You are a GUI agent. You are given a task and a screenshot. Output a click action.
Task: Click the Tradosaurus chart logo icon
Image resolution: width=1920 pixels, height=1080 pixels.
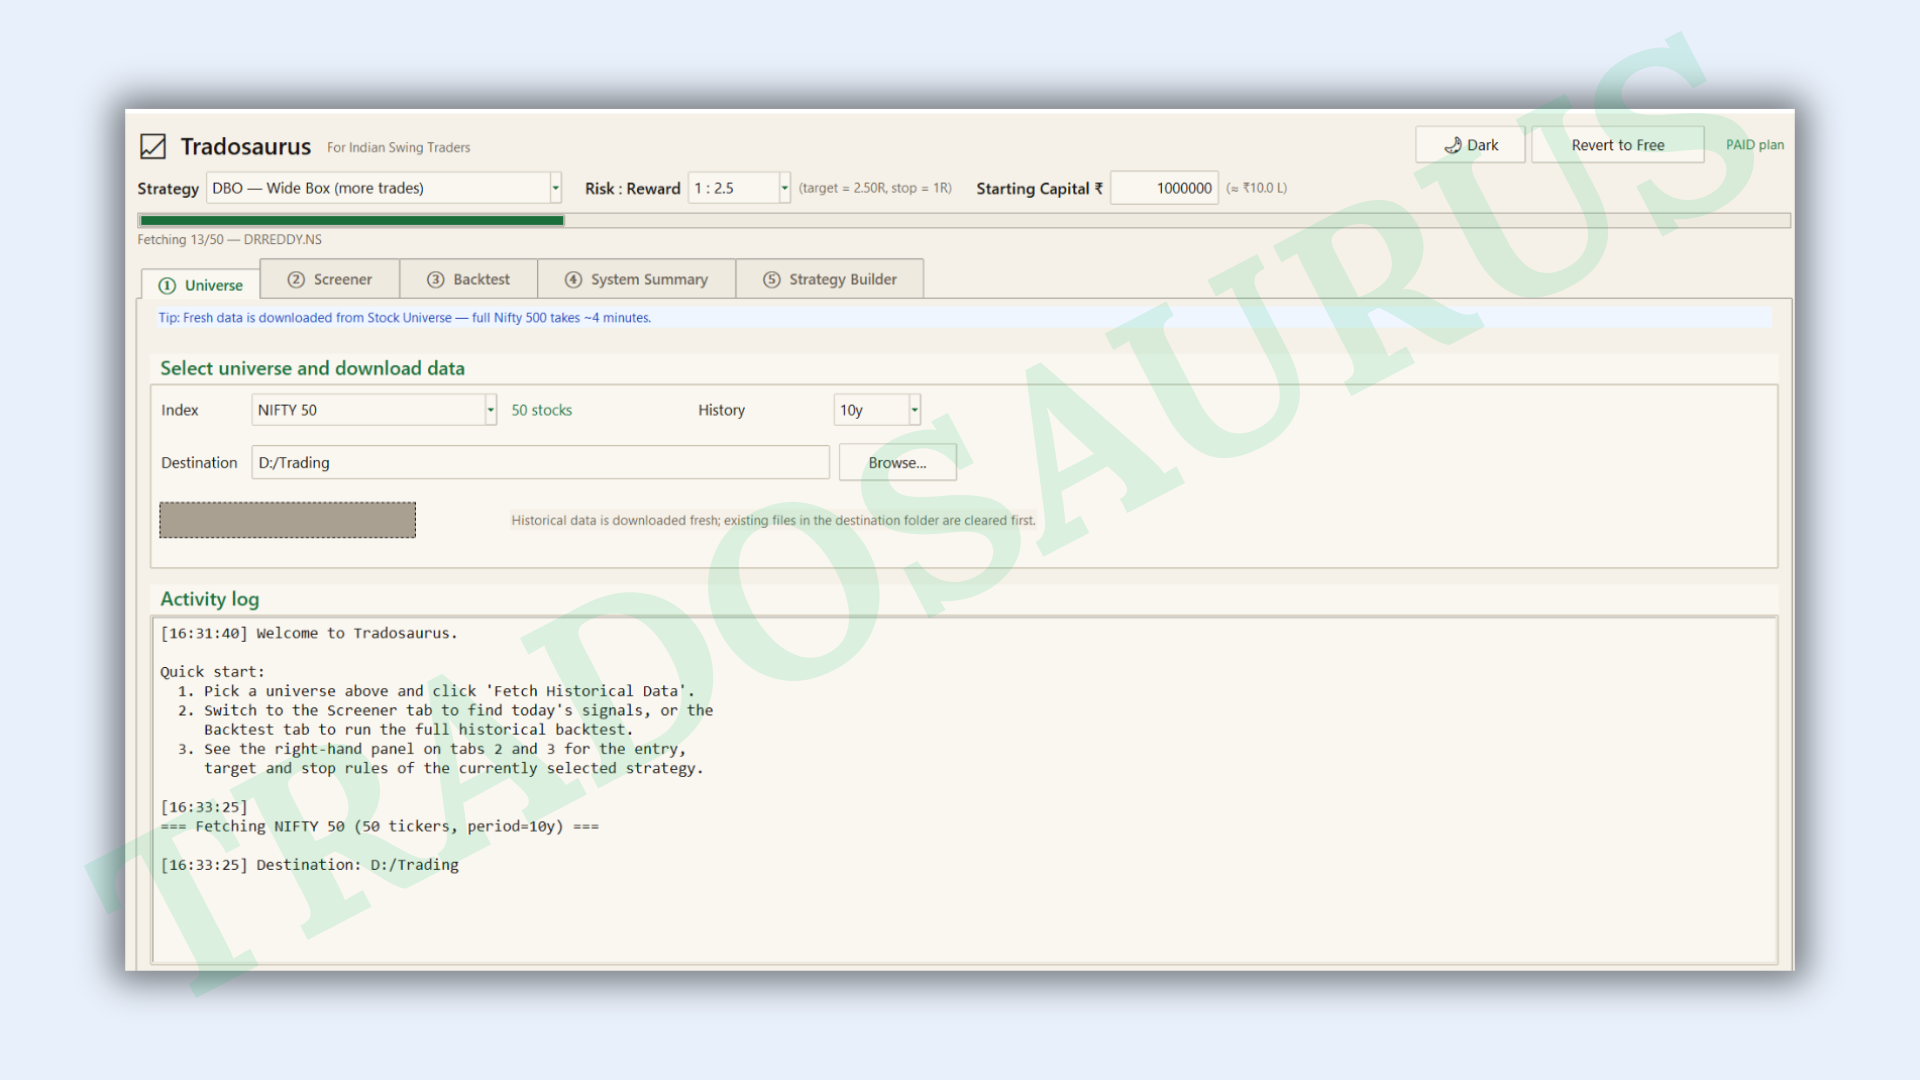[x=153, y=146]
